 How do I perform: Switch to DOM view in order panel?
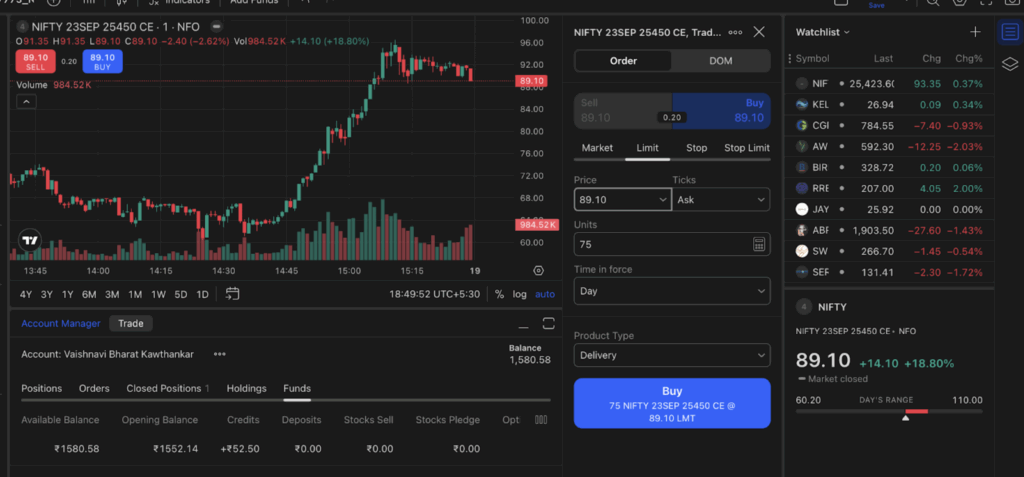click(x=720, y=61)
